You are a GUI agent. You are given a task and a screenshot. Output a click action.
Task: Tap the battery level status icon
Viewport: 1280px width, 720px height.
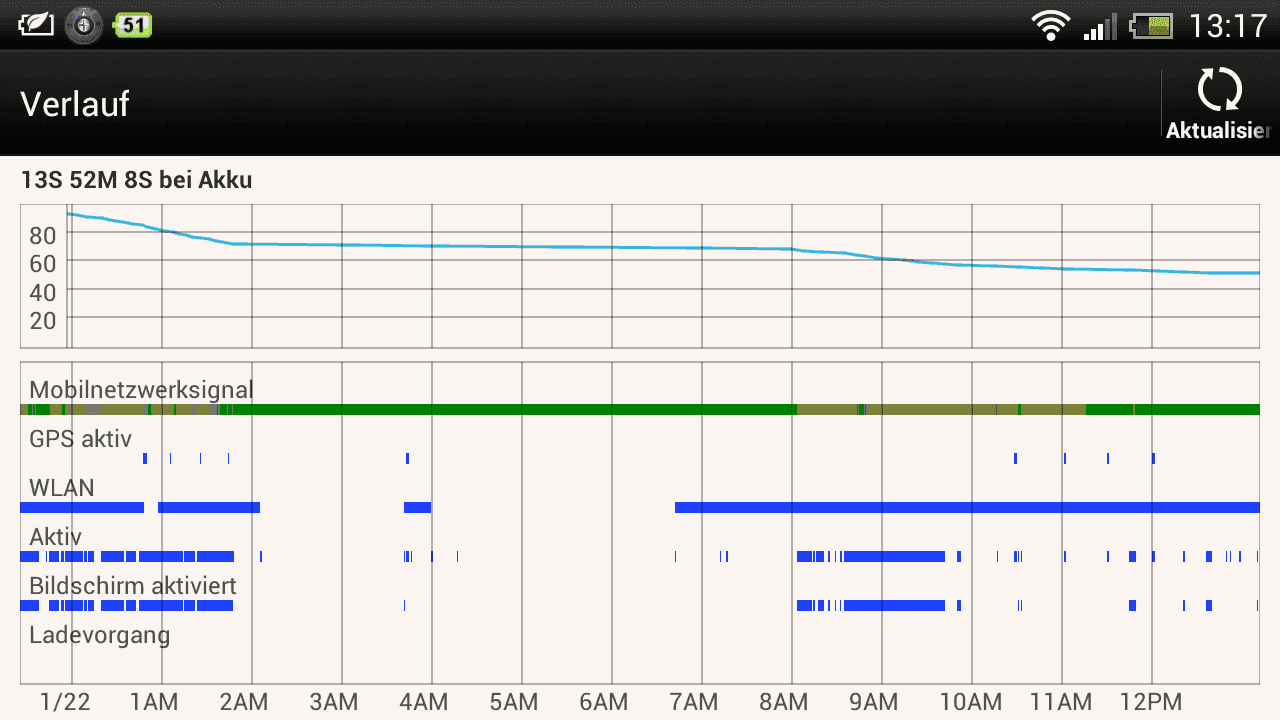(1151, 25)
